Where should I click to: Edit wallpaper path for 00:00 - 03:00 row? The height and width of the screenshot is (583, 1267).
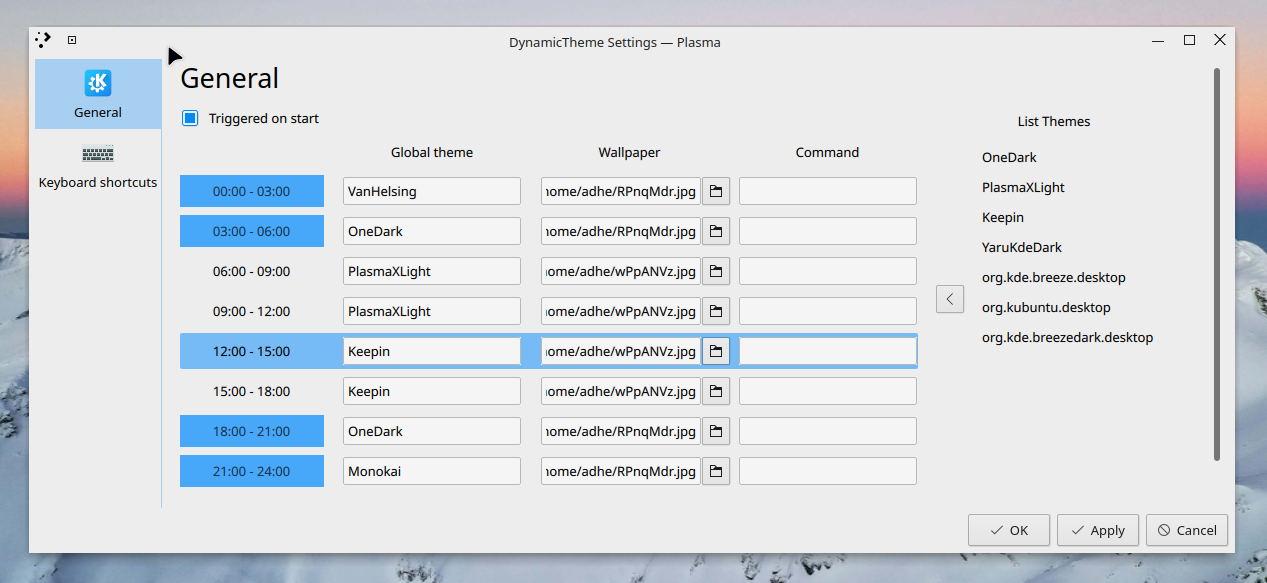[x=621, y=191]
